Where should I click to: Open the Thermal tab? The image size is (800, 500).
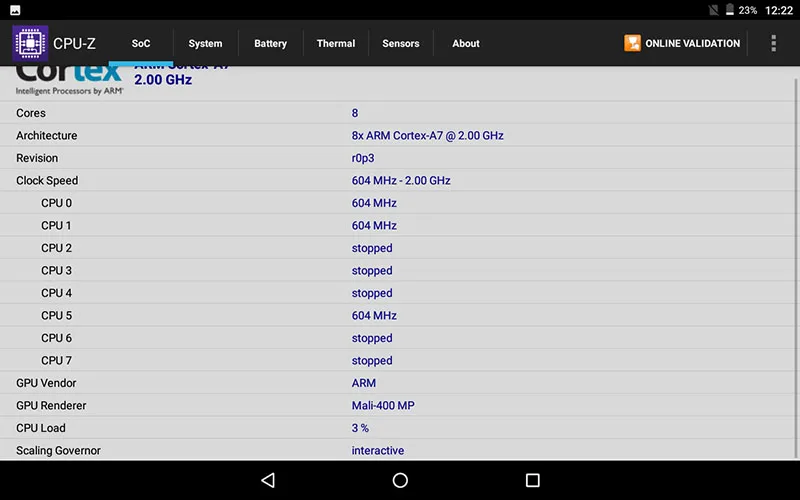(336, 43)
